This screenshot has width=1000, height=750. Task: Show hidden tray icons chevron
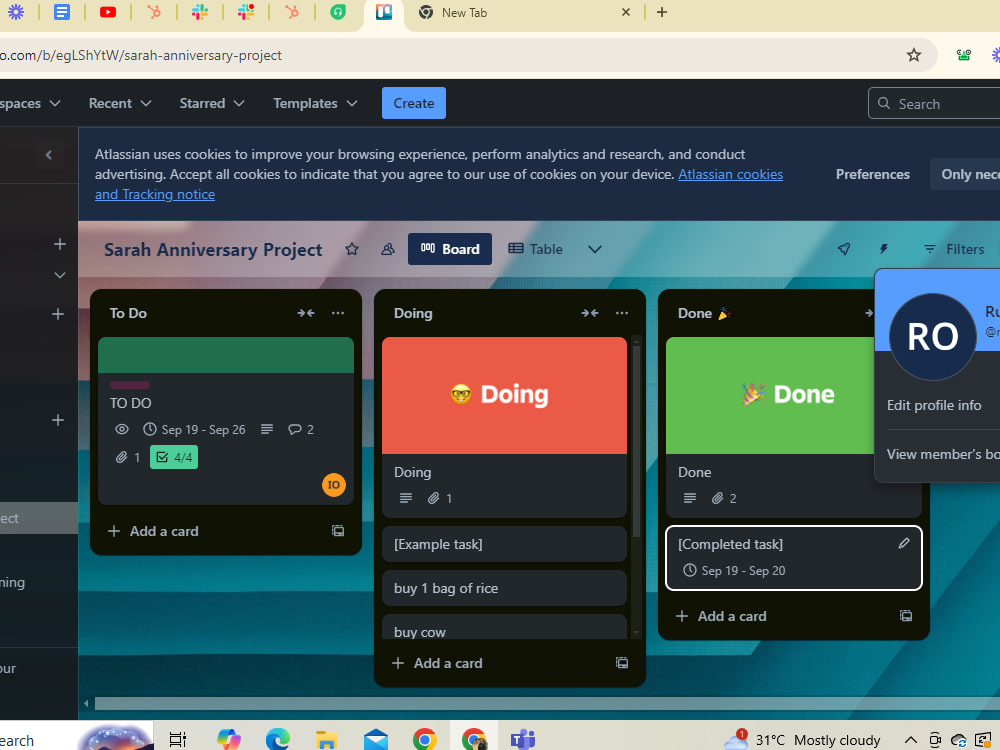(911, 740)
